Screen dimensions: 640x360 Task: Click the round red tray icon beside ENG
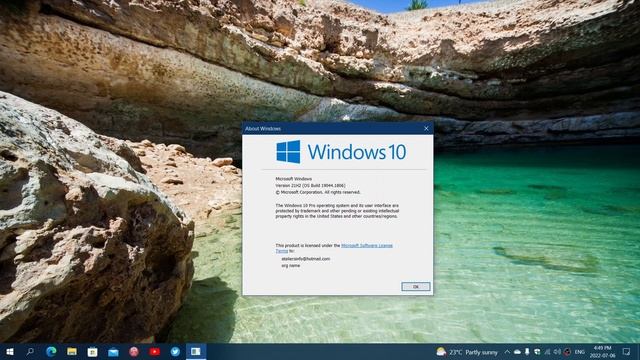coord(567,352)
